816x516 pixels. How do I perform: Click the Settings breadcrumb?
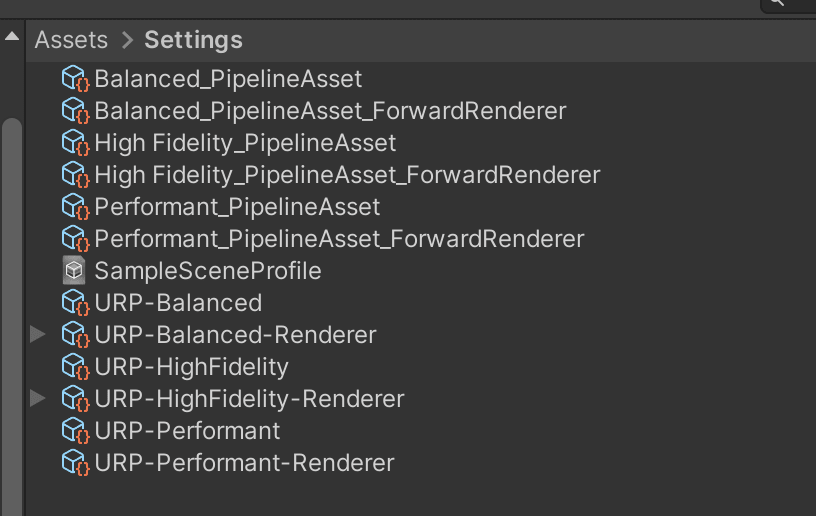click(x=194, y=40)
